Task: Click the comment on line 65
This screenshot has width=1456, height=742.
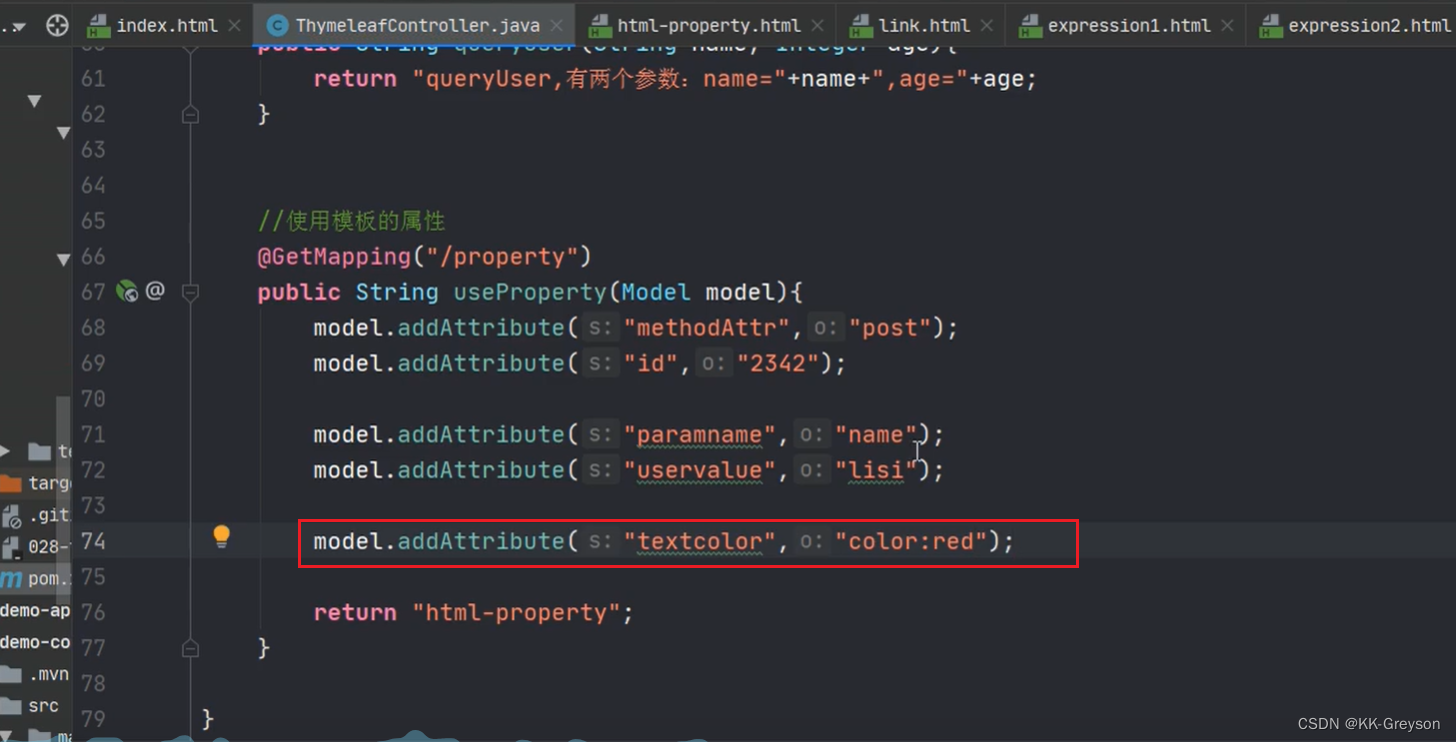Action: tap(351, 221)
